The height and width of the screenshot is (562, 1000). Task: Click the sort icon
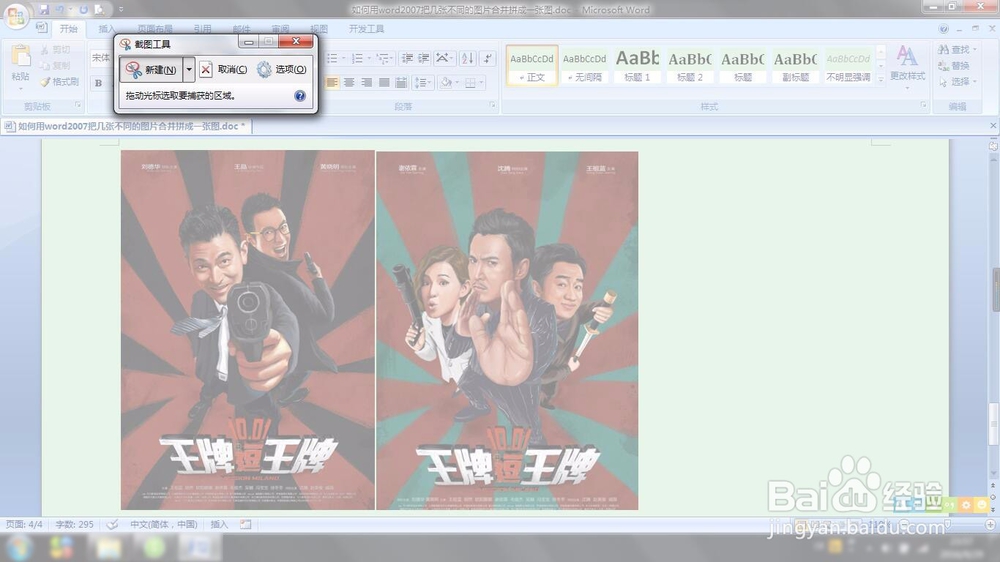tap(467, 58)
